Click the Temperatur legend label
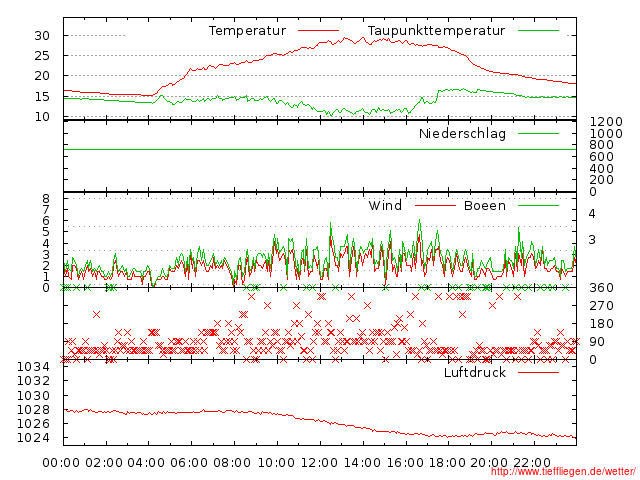The height and width of the screenshot is (480, 640). (x=247, y=31)
